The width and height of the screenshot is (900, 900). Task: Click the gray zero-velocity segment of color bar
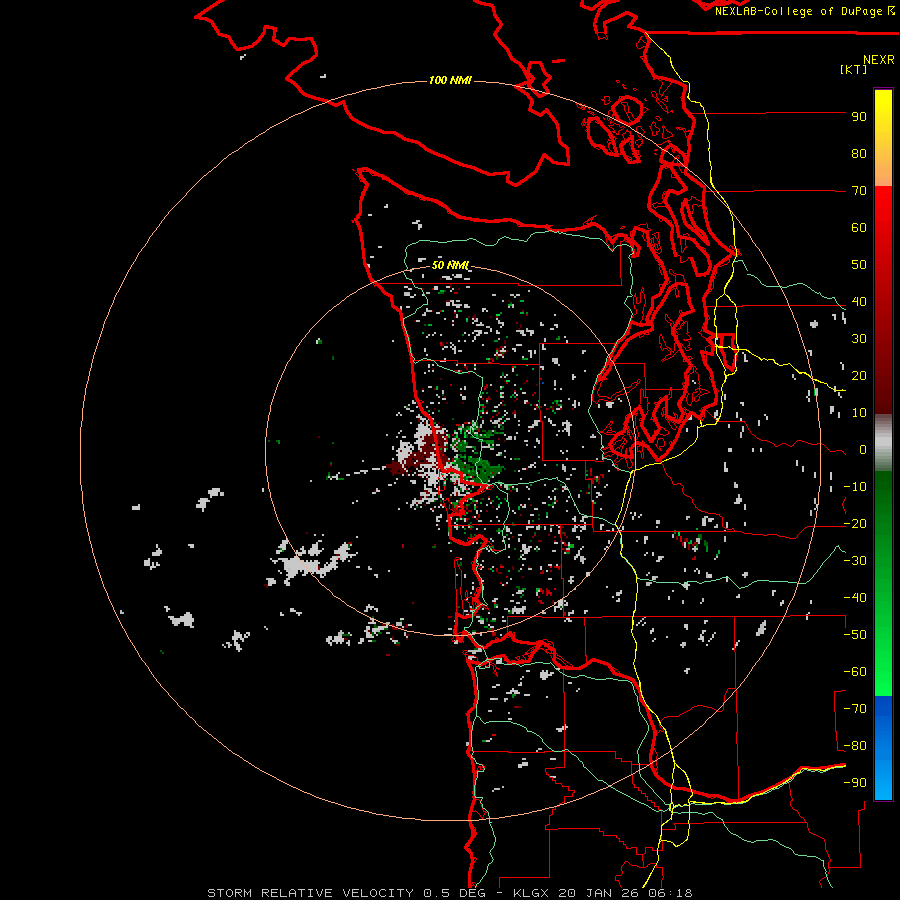(x=883, y=443)
